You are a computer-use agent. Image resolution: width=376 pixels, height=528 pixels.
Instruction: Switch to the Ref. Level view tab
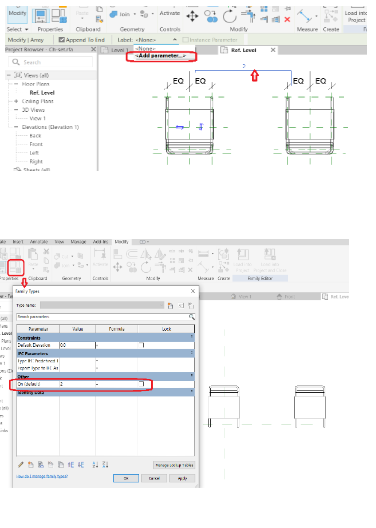[243, 50]
